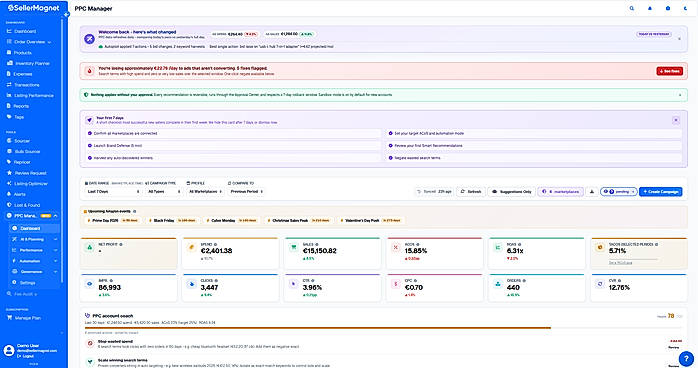Expand the Automation submenu
The width and height of the screenshot is (698, 368).
[34, 261]
